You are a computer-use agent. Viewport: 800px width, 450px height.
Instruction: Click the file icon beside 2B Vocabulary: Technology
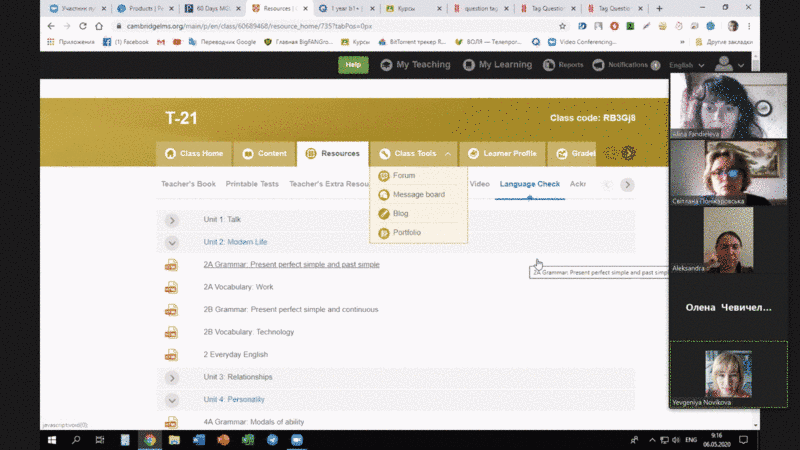pyautogui.click(x=171, y=332)
